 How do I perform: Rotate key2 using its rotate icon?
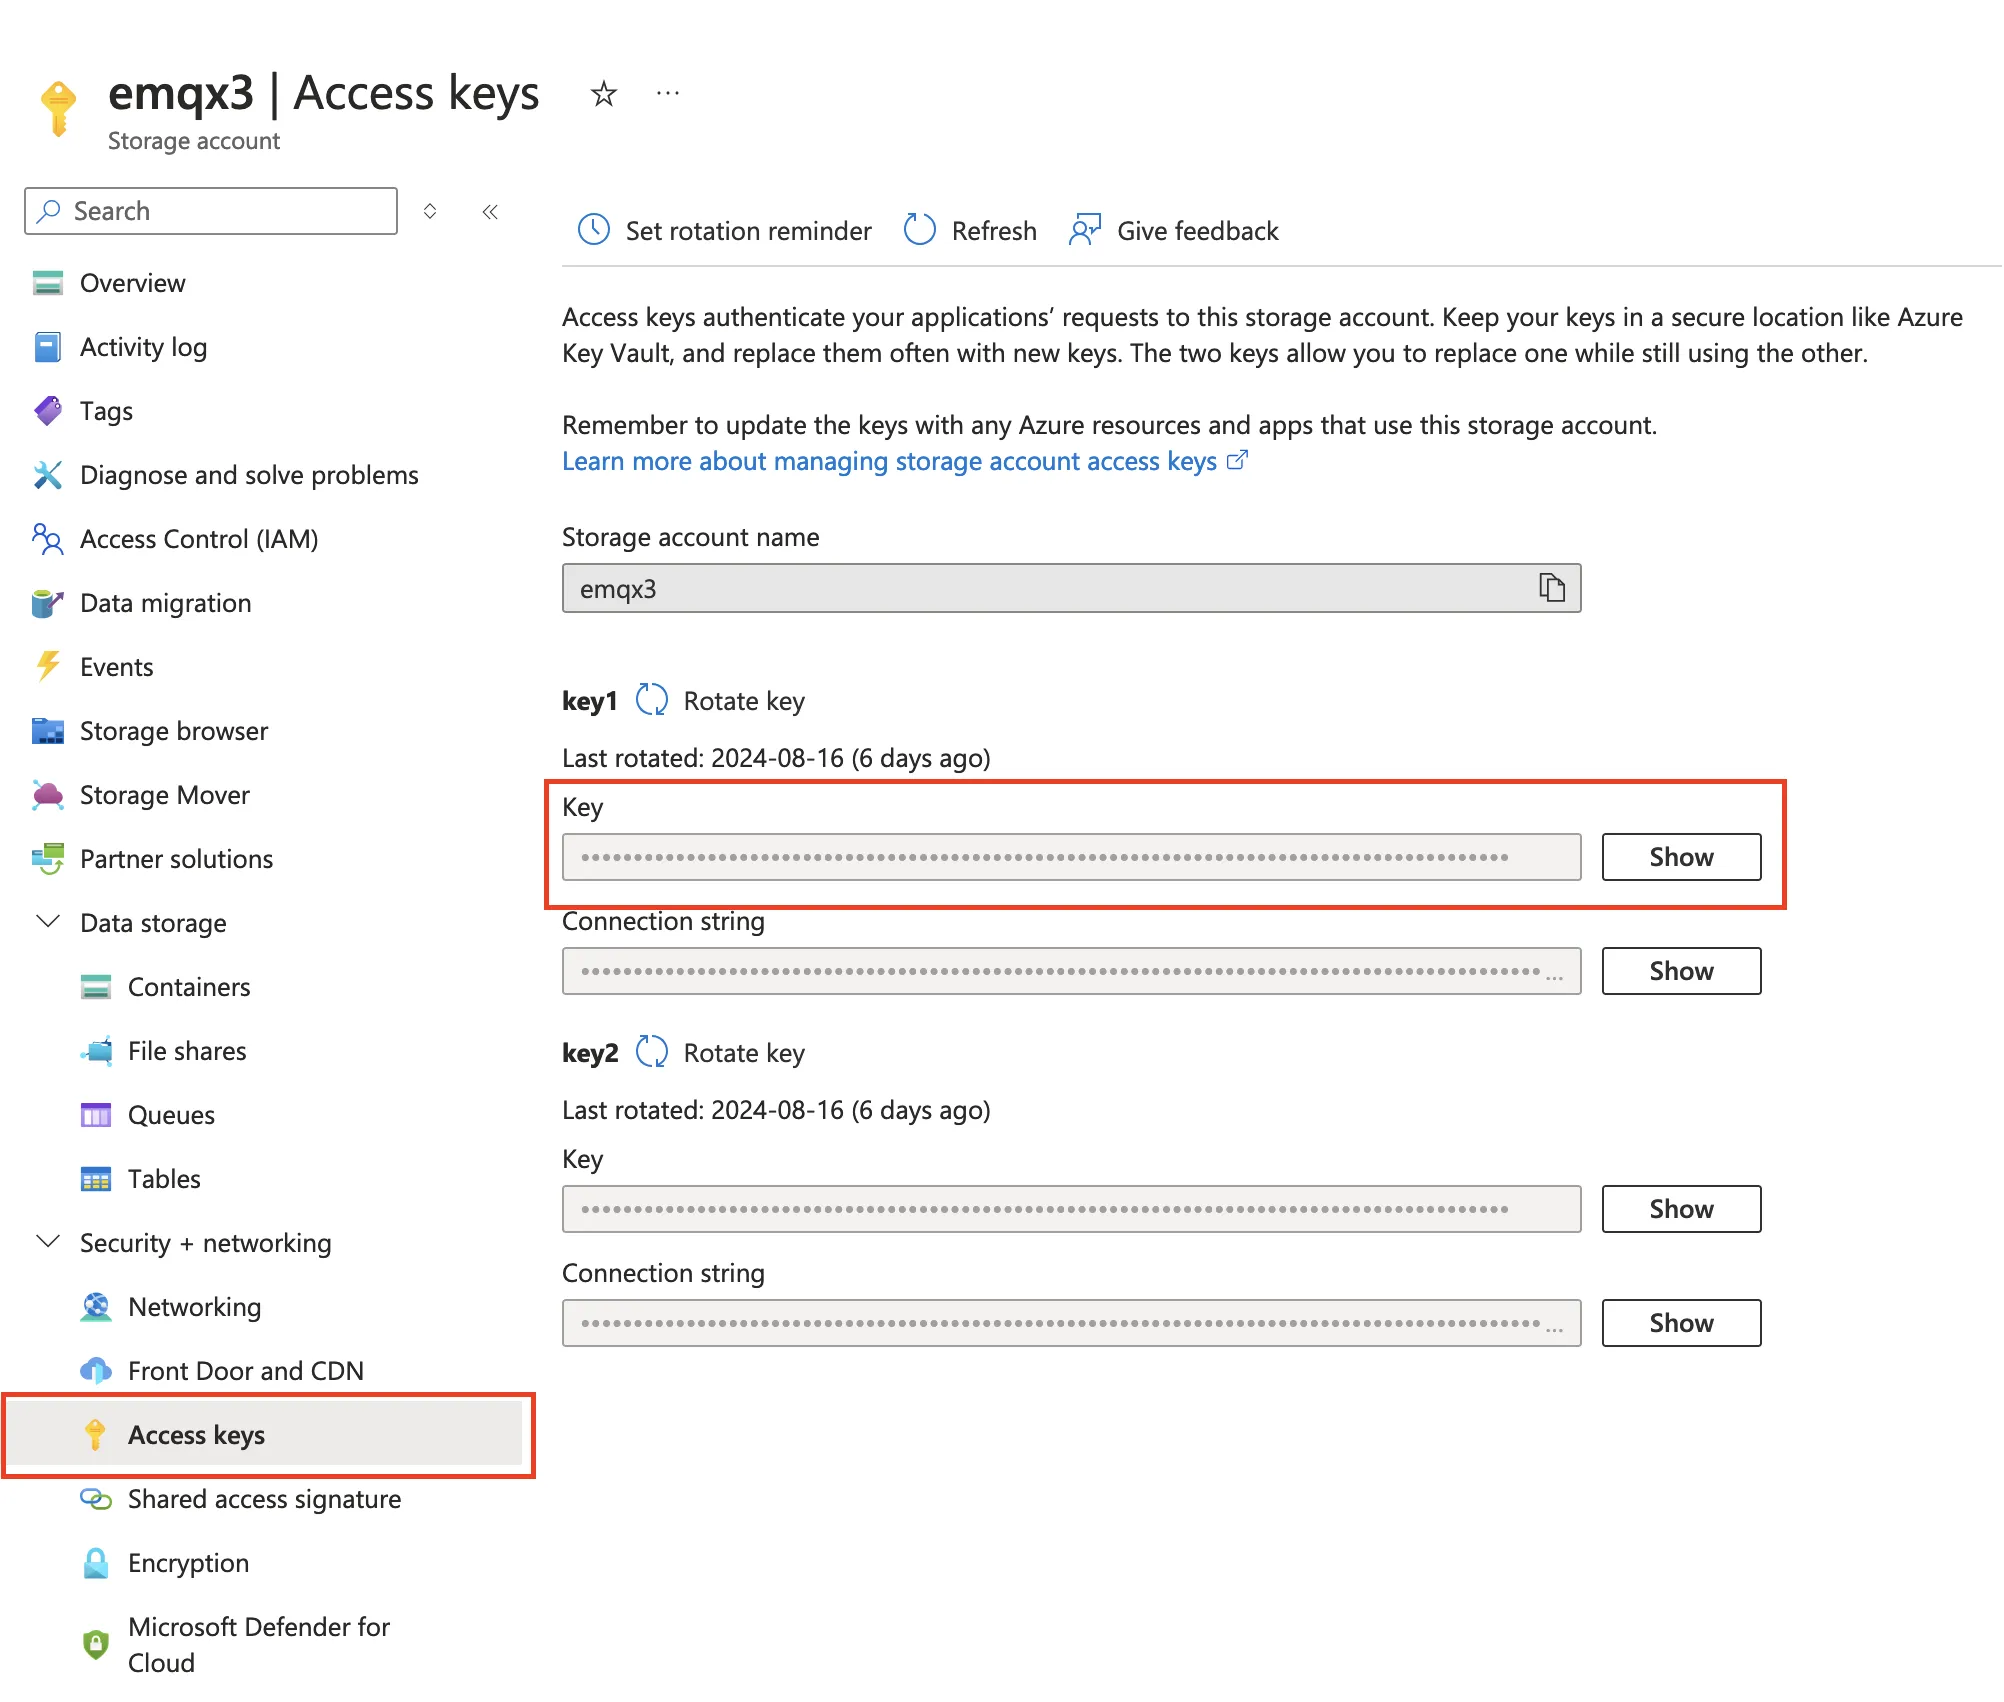[x=651, y=1052]
